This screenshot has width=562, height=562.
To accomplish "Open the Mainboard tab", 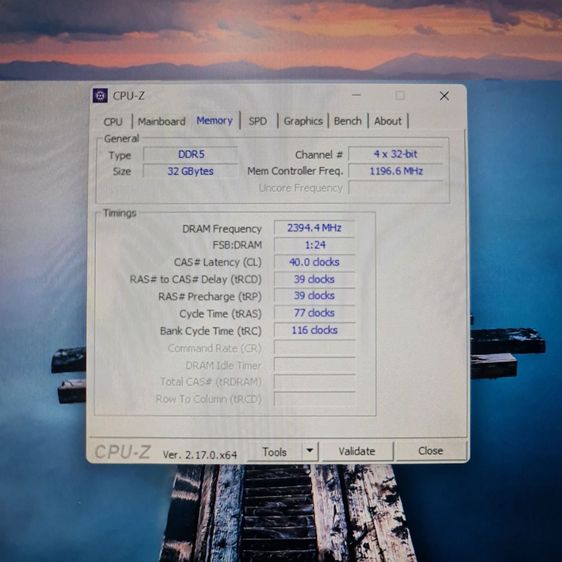I will (x=162, y=122).
